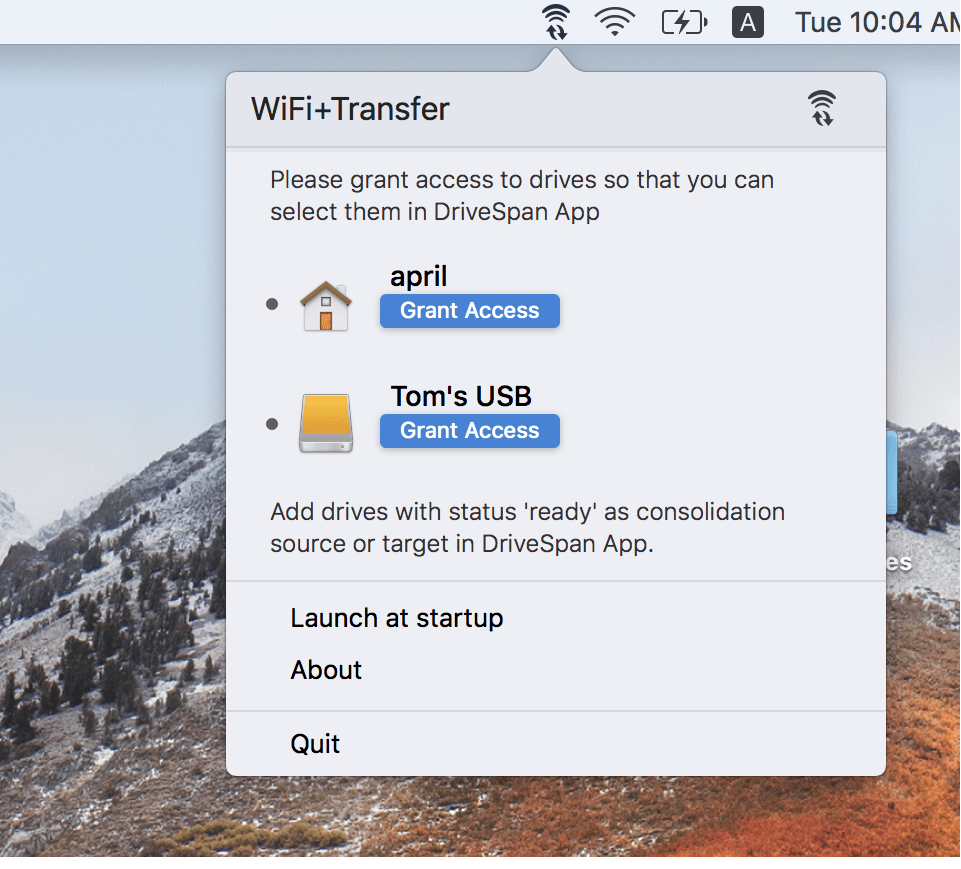Open the battery charging status menu

click(685, 23)
